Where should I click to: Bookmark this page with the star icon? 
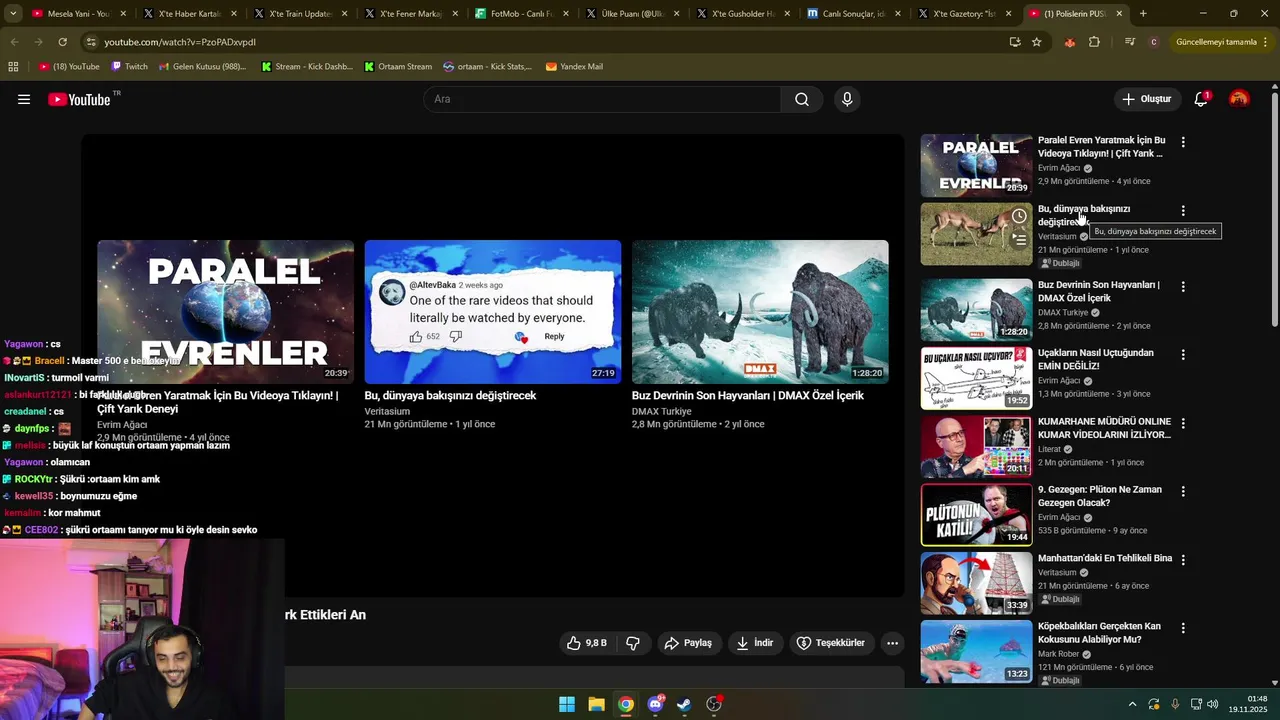(1037, 42)
